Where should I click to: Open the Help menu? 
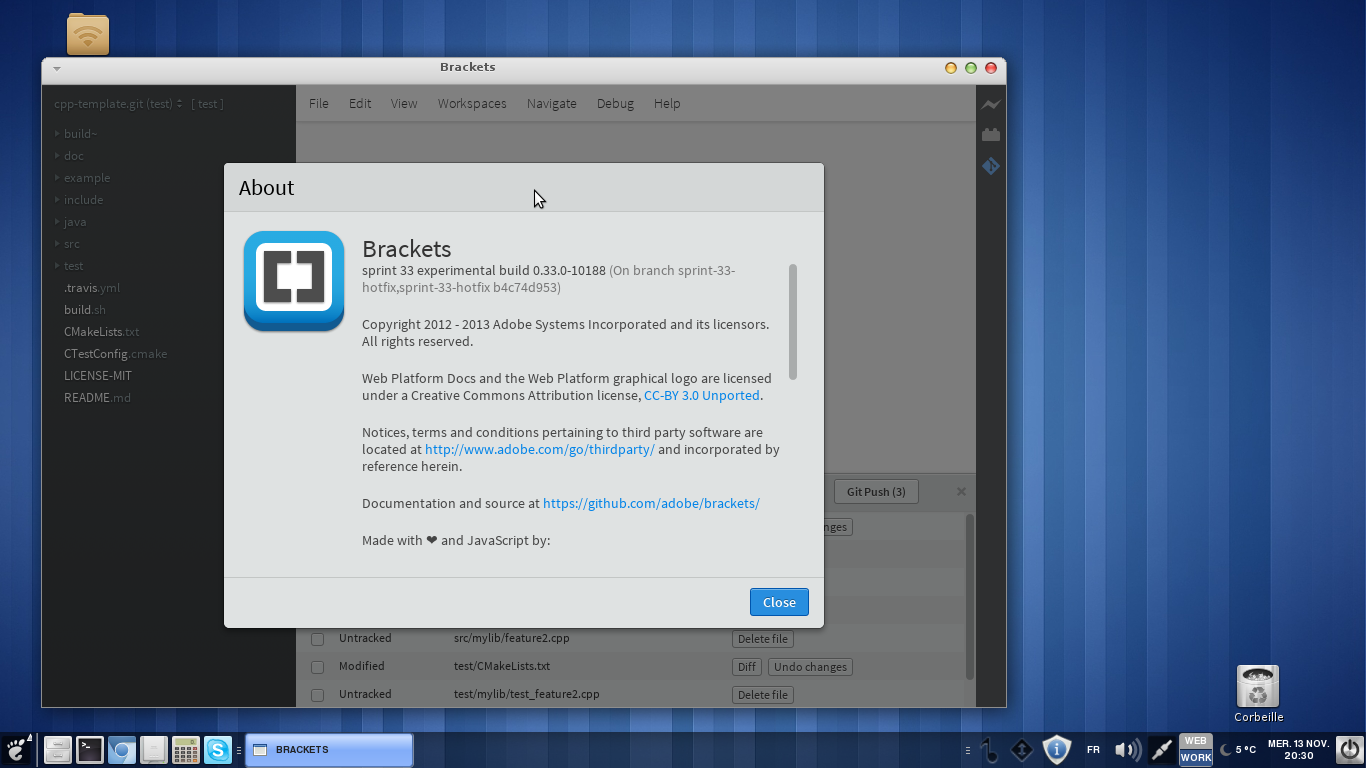click(x=667, y=103)
